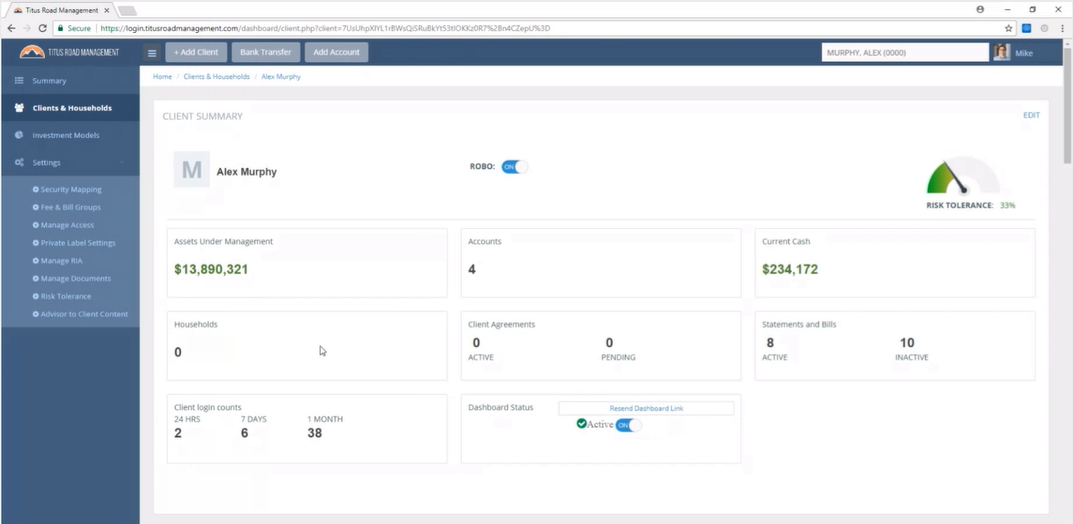Image resolution: width=1073 pixels, height=524 pixels.
Task: Click the Investment Models pie chart icon
Action: tap(19, 135)
